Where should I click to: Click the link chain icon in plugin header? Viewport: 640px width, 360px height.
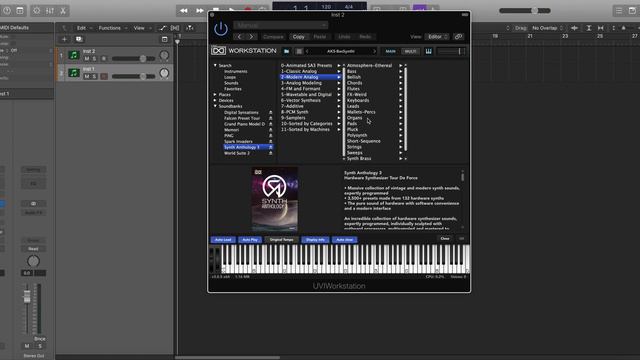(458, 37)
